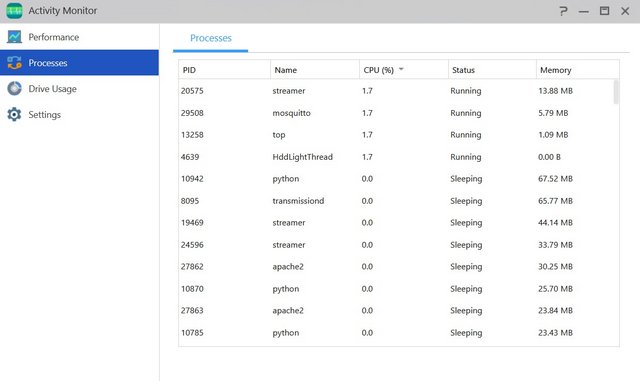Switch to the Processes tab
This screenshot has width=640, height=381.
211,38
